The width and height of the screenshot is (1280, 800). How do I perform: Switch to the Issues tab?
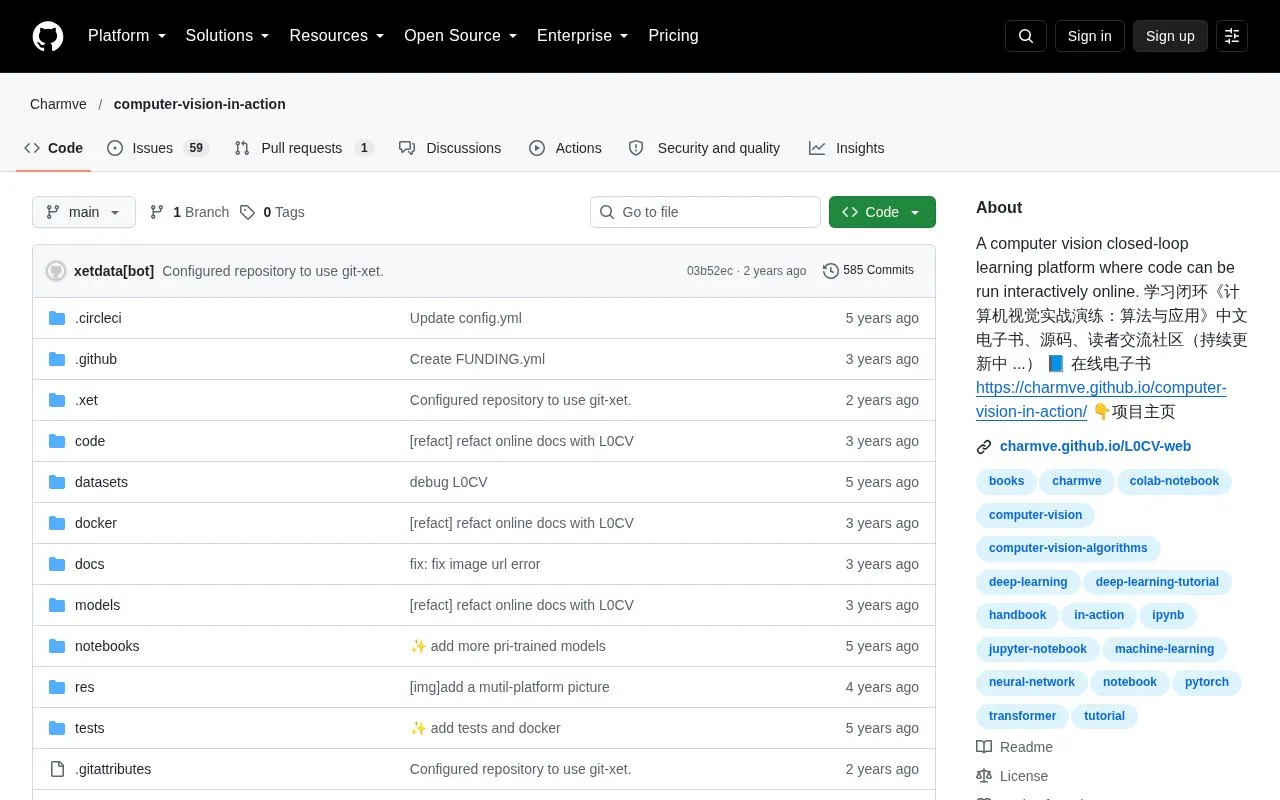pyautogui.click(x=157, y=148)
